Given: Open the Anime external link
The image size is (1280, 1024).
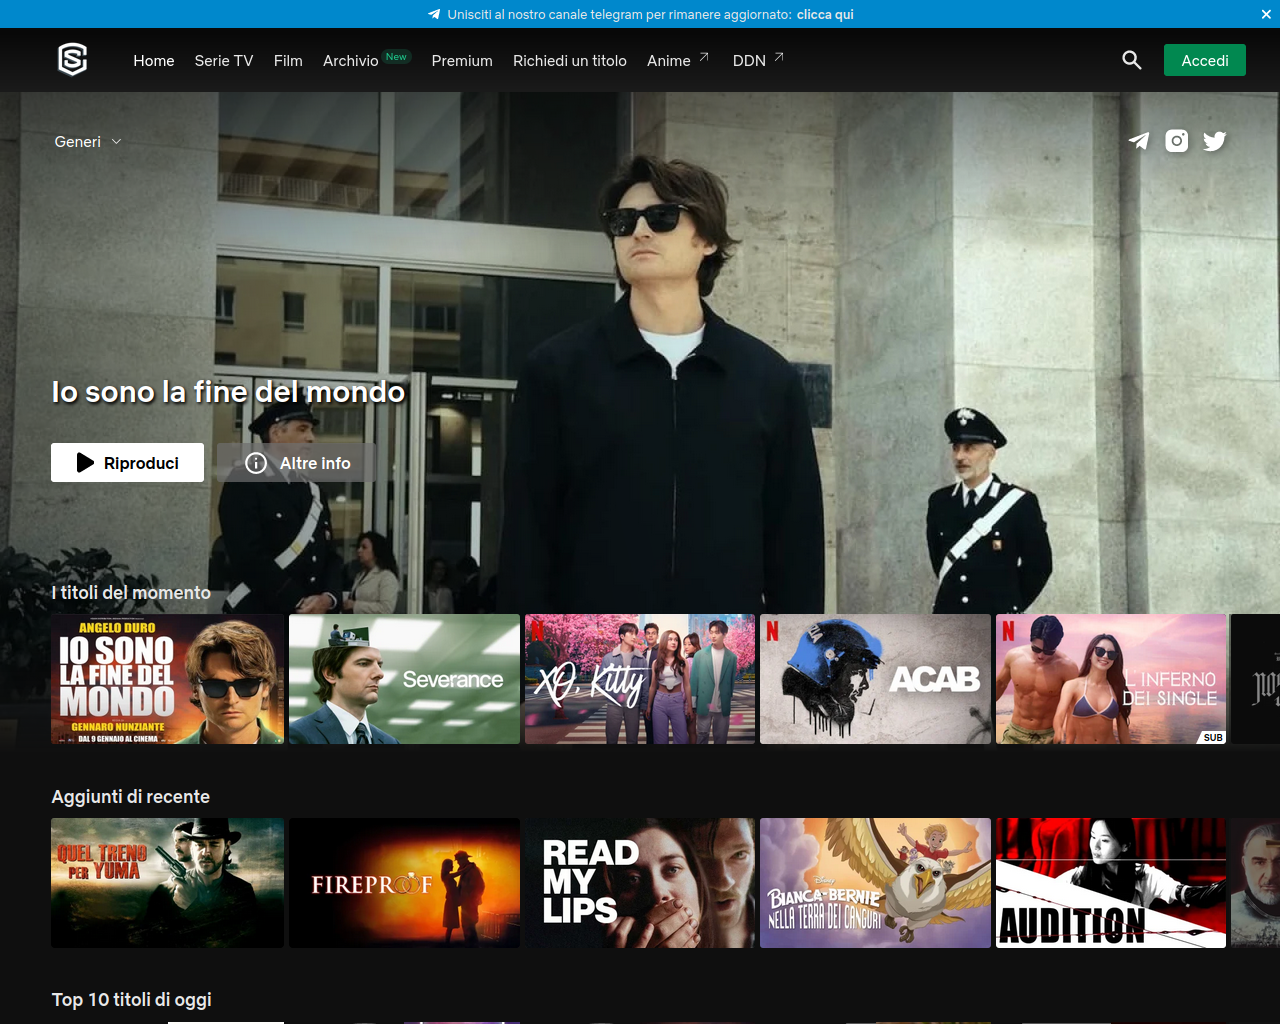Looking at the screenshot, I should [678, 60].
